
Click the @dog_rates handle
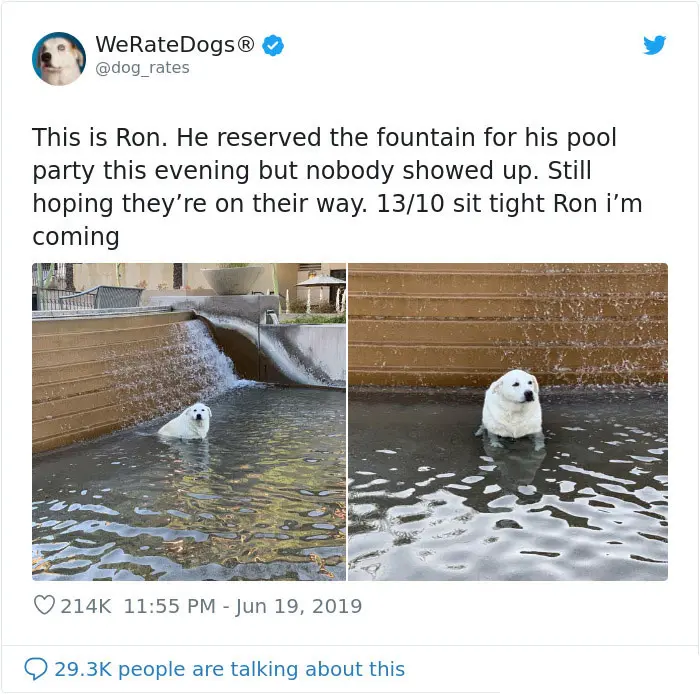click(142, 68)
